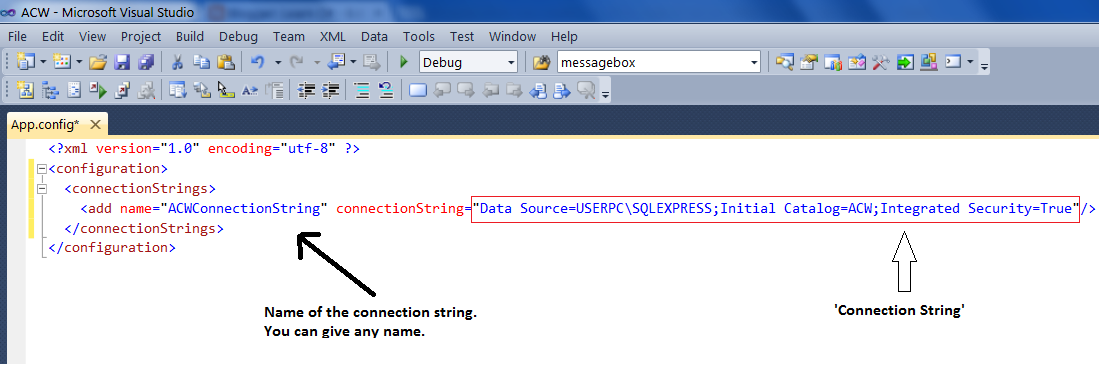Image resolution: width=1099 pixels, height=365 pixels.
Task: Expand the Add New Item dropdown arrow
Action: [x=78, y=62]
